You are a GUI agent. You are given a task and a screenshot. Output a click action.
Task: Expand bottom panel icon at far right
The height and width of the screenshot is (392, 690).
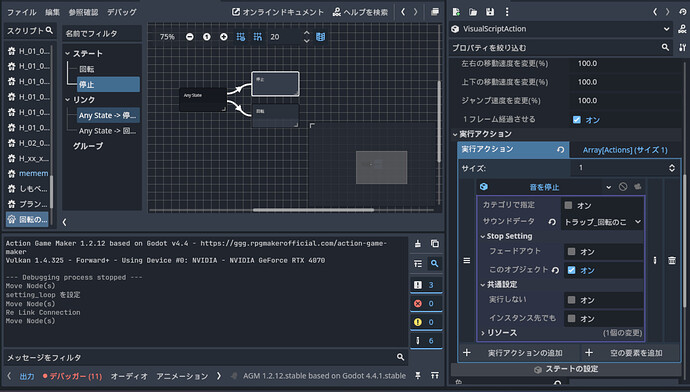[x=435, y=375]
